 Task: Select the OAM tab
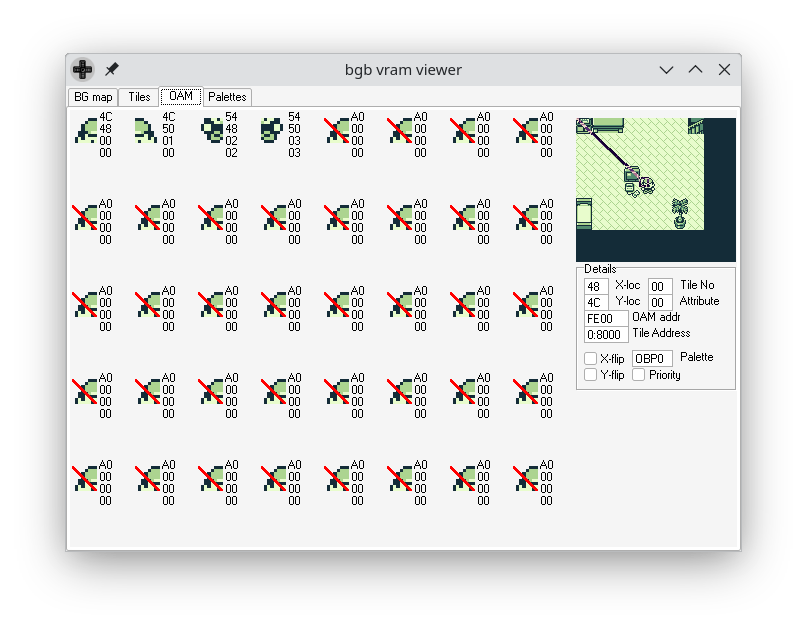click(181, 97)
